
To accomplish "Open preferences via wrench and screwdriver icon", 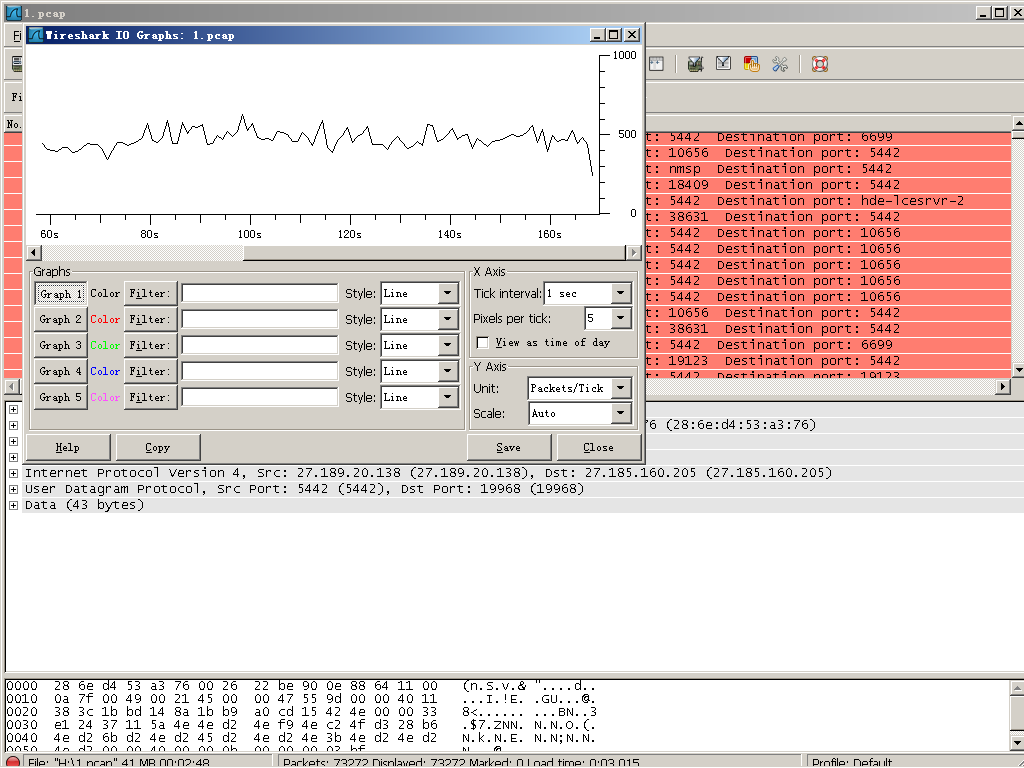I will (780, 64).
